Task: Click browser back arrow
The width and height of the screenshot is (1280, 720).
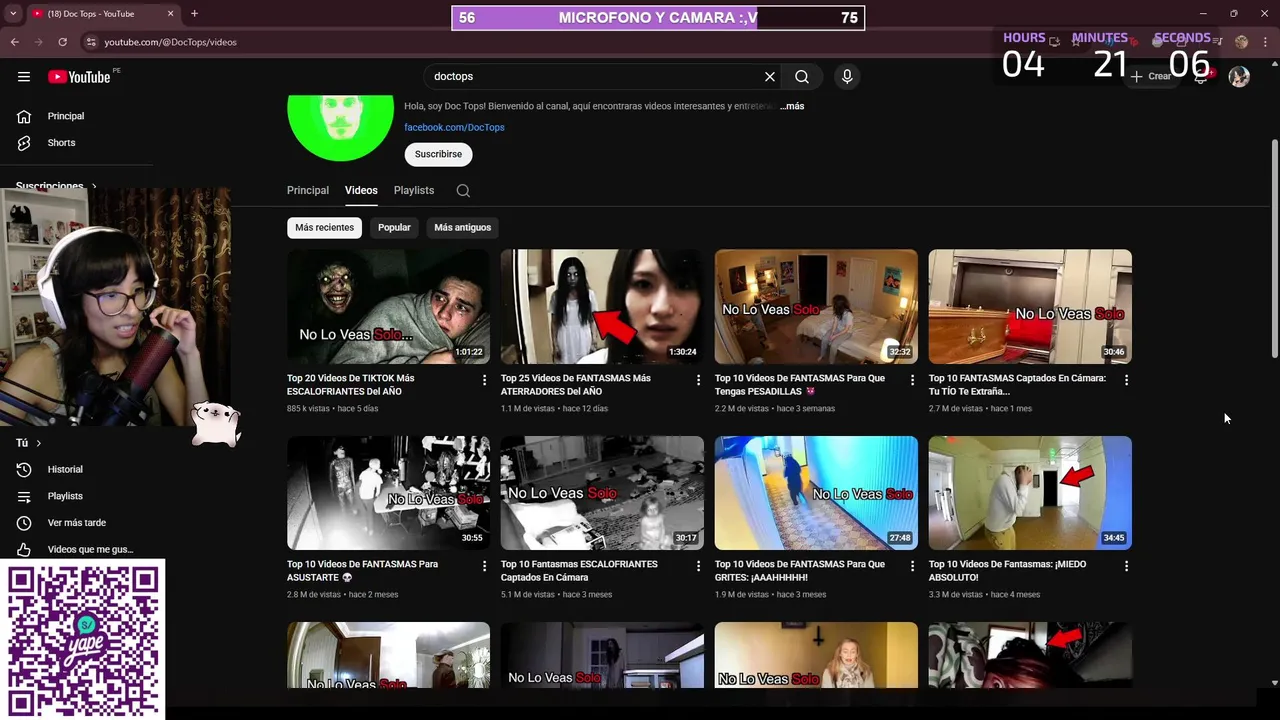Action: [x=14, y=42]
